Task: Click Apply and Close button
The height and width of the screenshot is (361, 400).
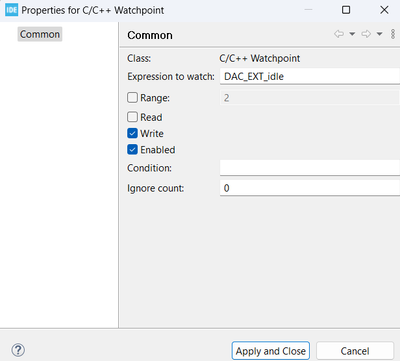Action: [271, 351]
